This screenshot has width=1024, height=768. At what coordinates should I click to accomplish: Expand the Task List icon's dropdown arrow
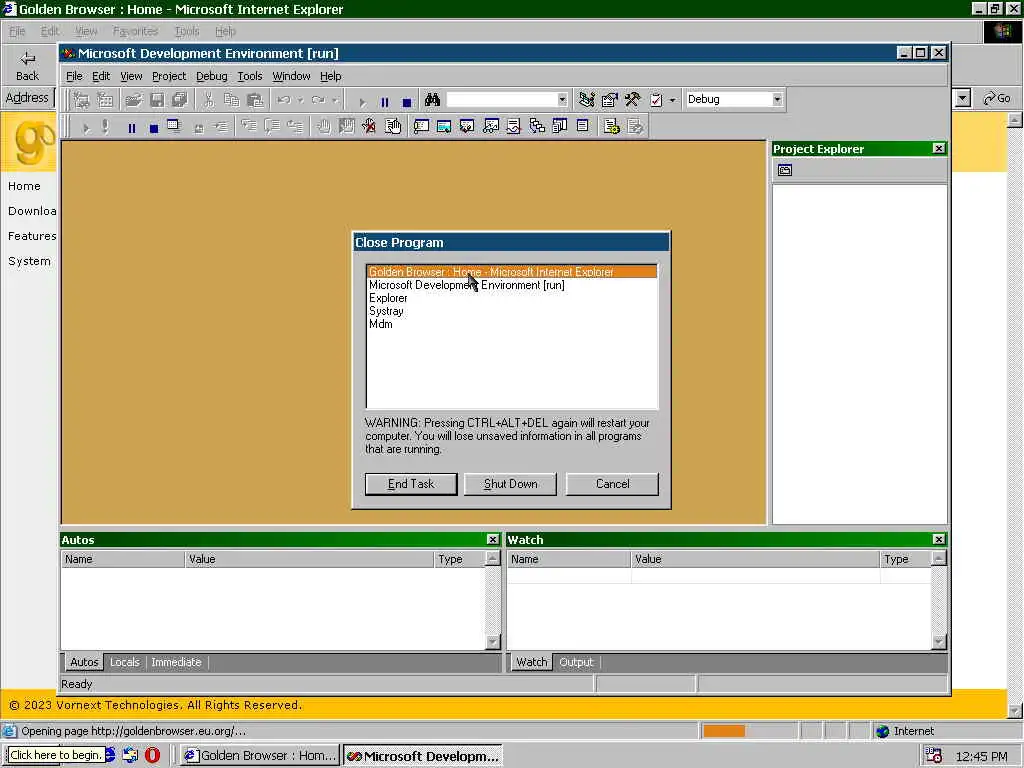pos(672,100)
